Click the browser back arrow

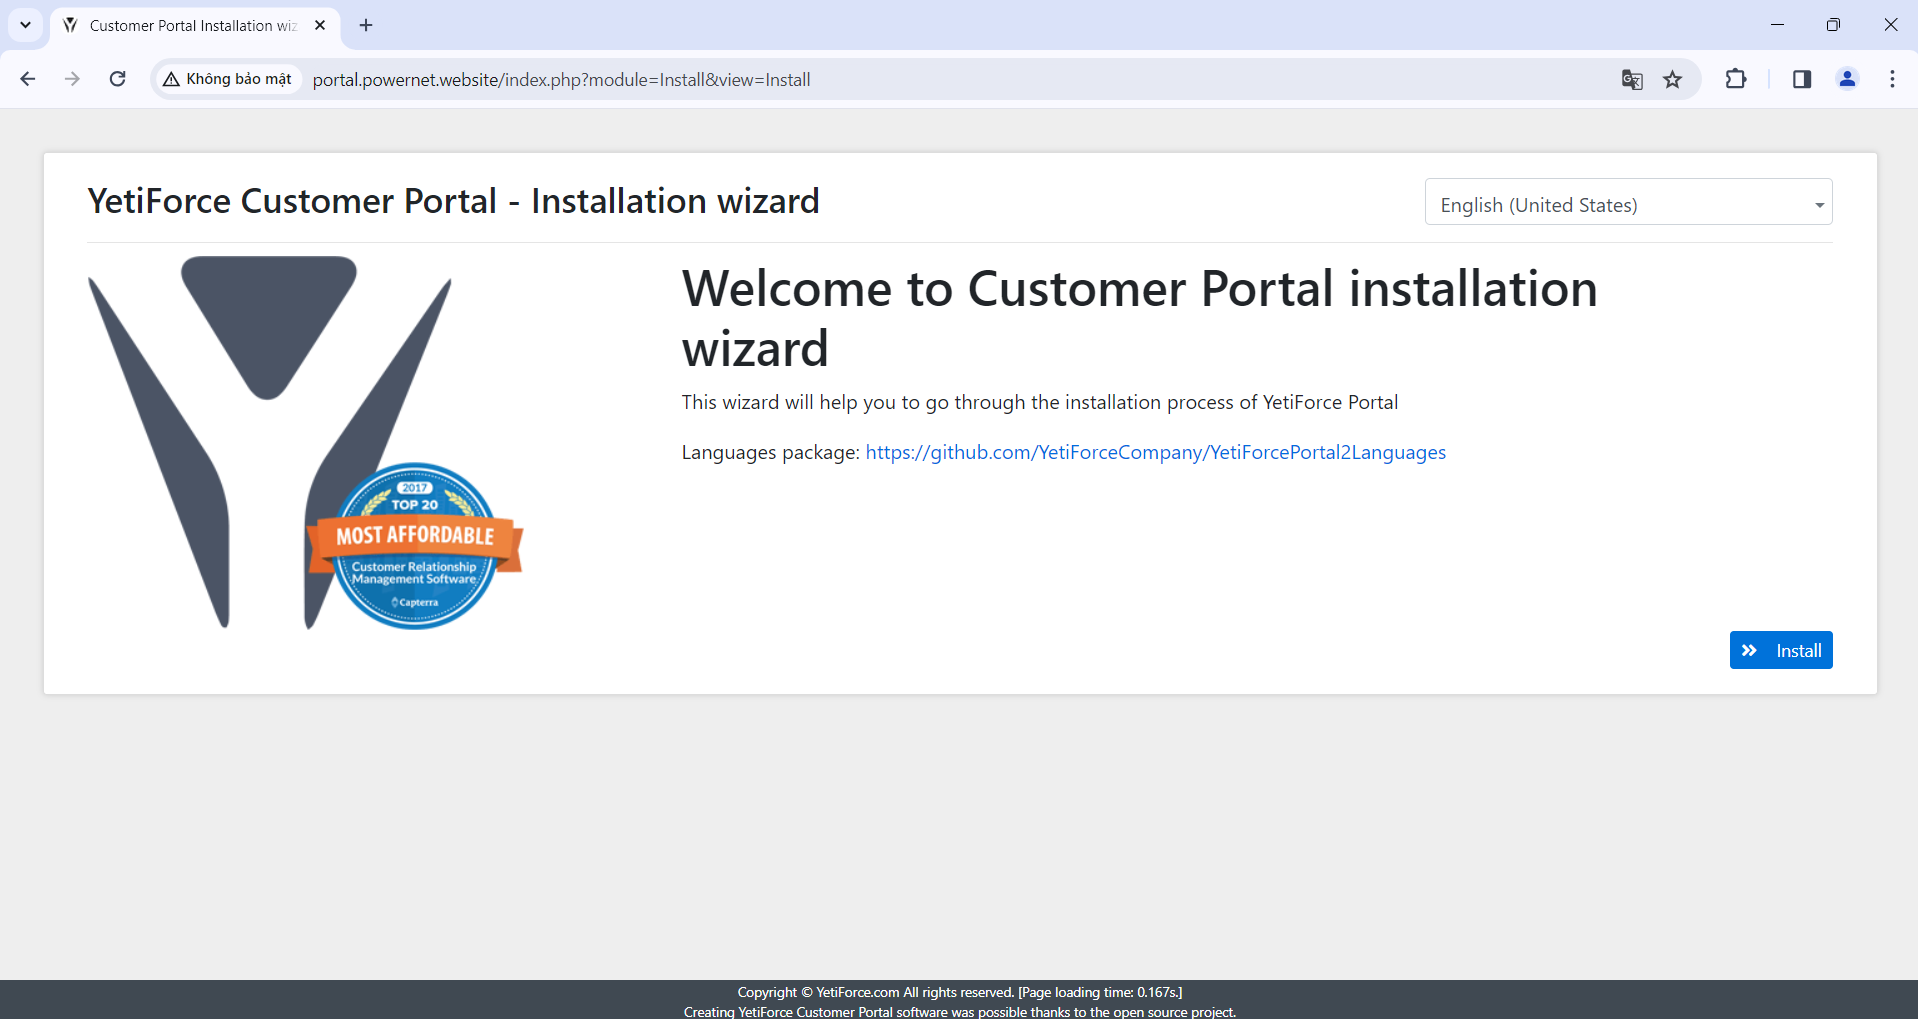(28, 79)
